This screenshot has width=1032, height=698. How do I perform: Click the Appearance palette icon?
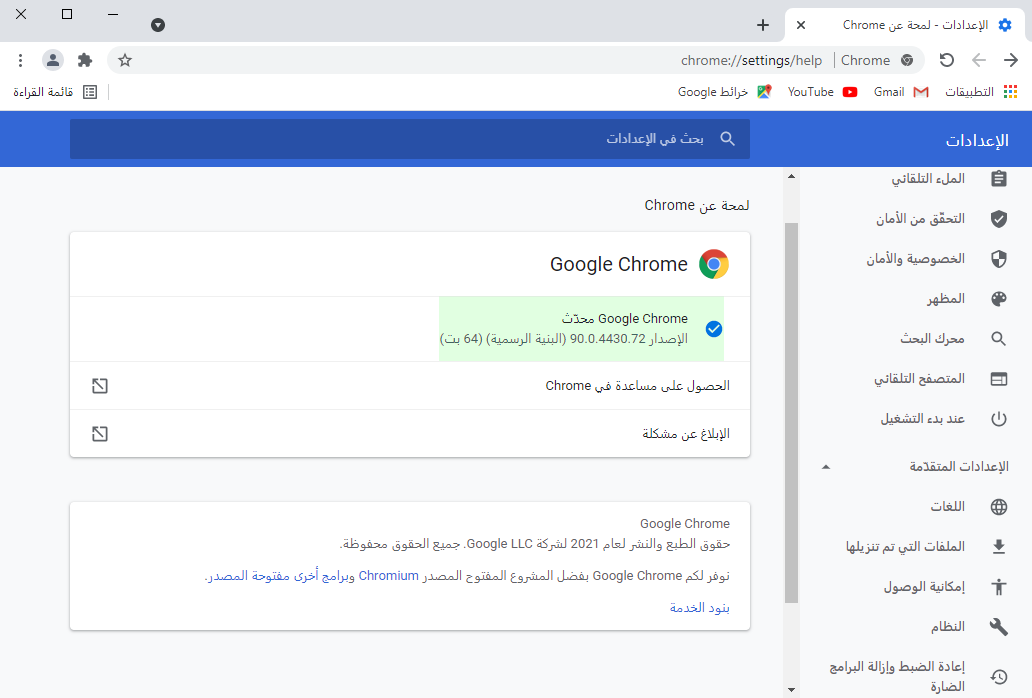[x=998, y=299]
